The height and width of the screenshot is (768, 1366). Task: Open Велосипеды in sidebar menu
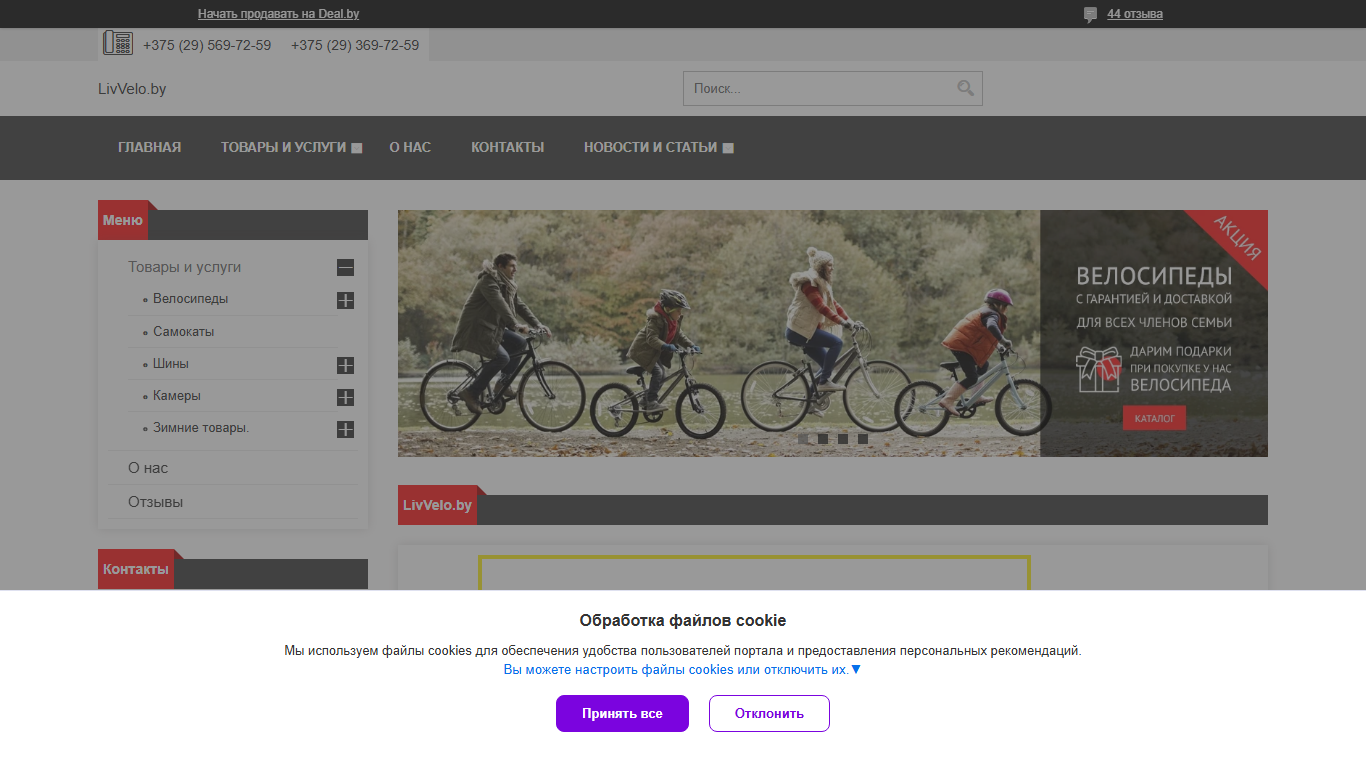[x=190, y=299]
